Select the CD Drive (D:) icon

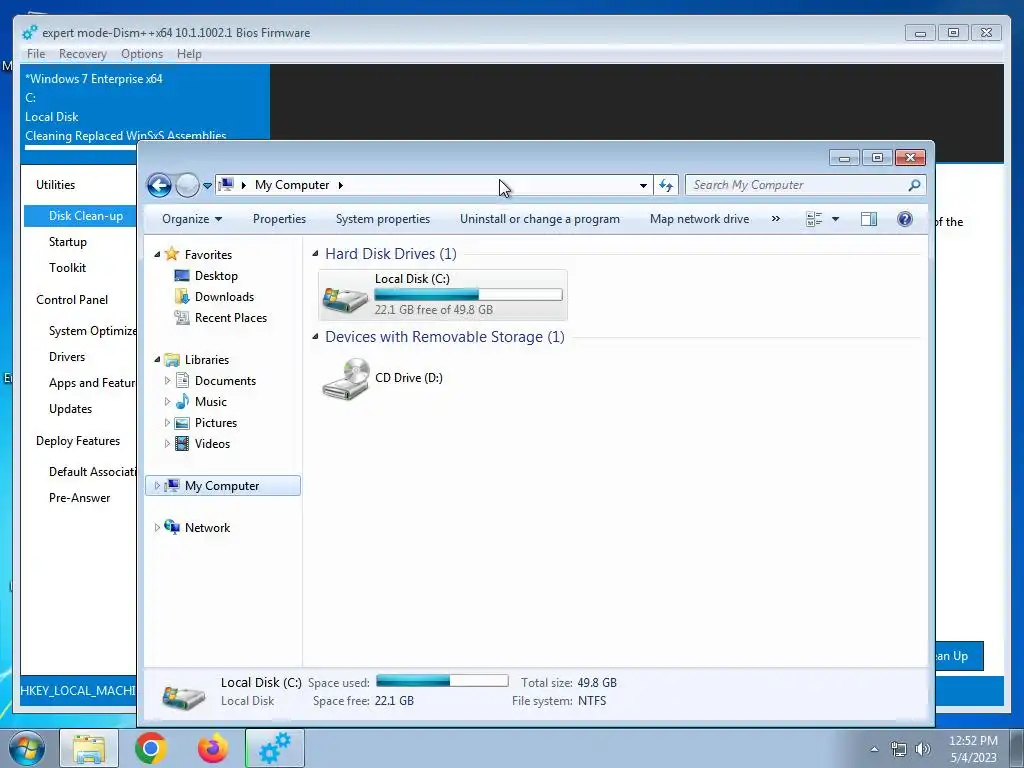(345, 378)
